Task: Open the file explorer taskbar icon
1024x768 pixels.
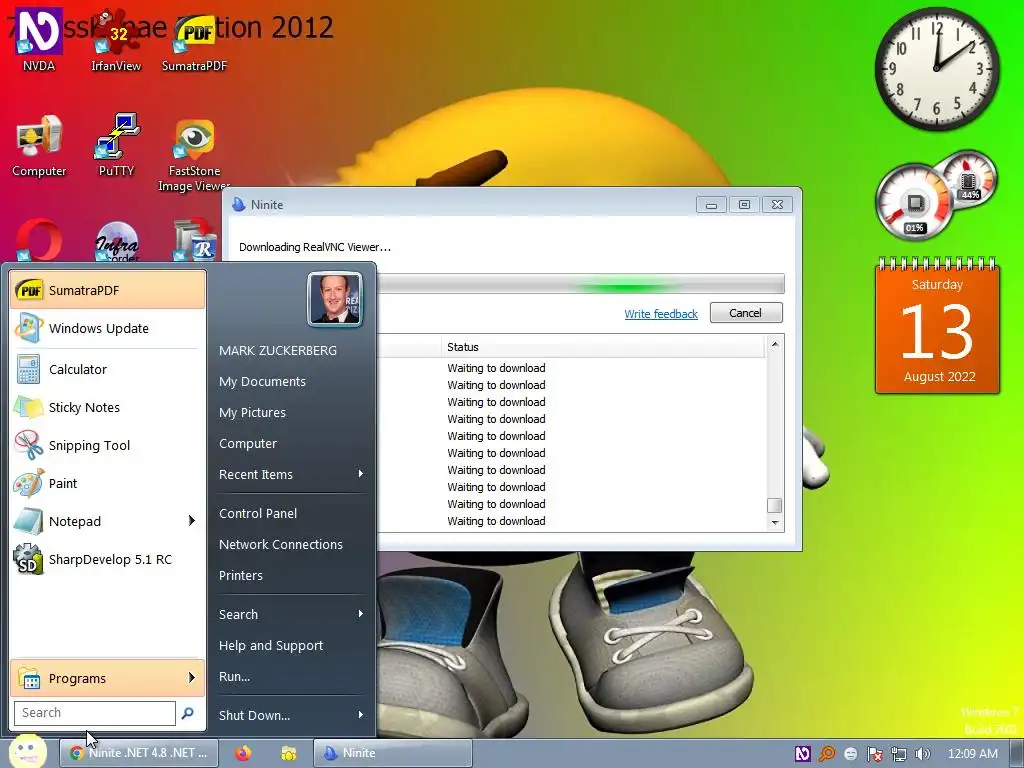Action: click(x=289, y=753)
